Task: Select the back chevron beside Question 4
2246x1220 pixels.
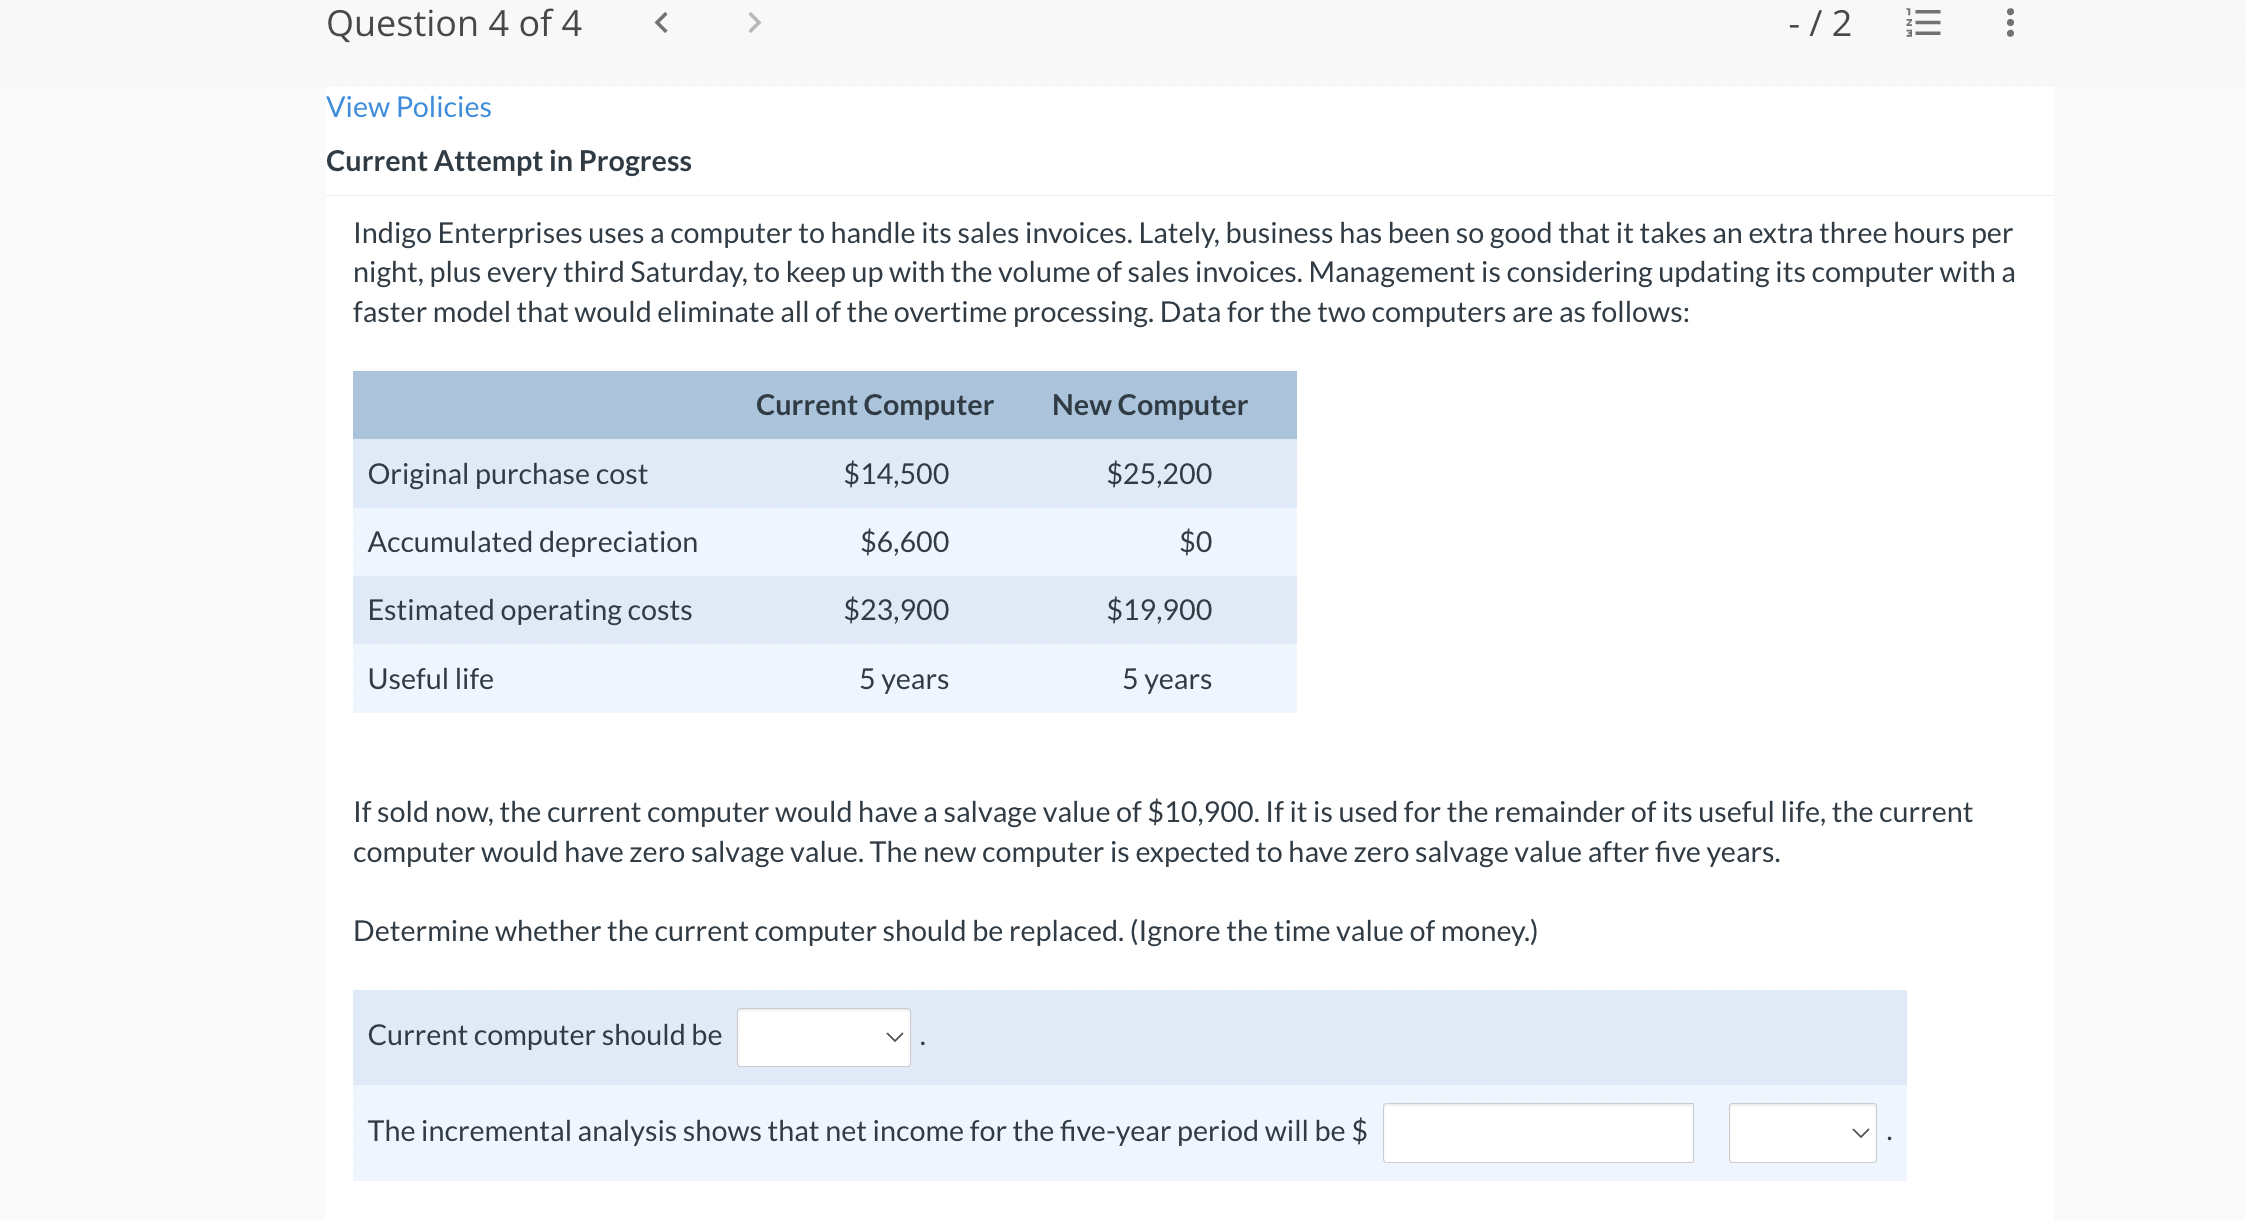Action: pyautogui.click(x=661, y=23)
